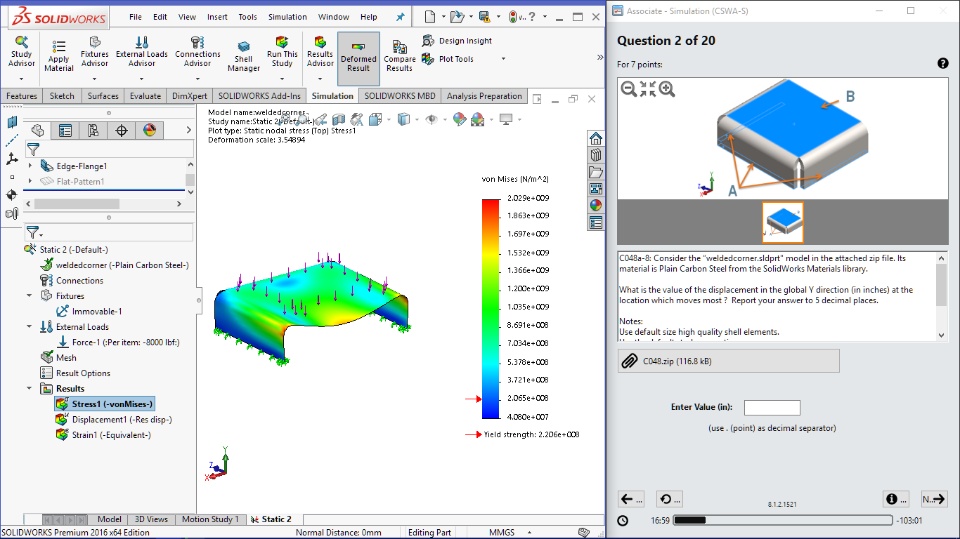Pin the SolidWorks menu bar
960x539 pixels.
coord(400,17)
